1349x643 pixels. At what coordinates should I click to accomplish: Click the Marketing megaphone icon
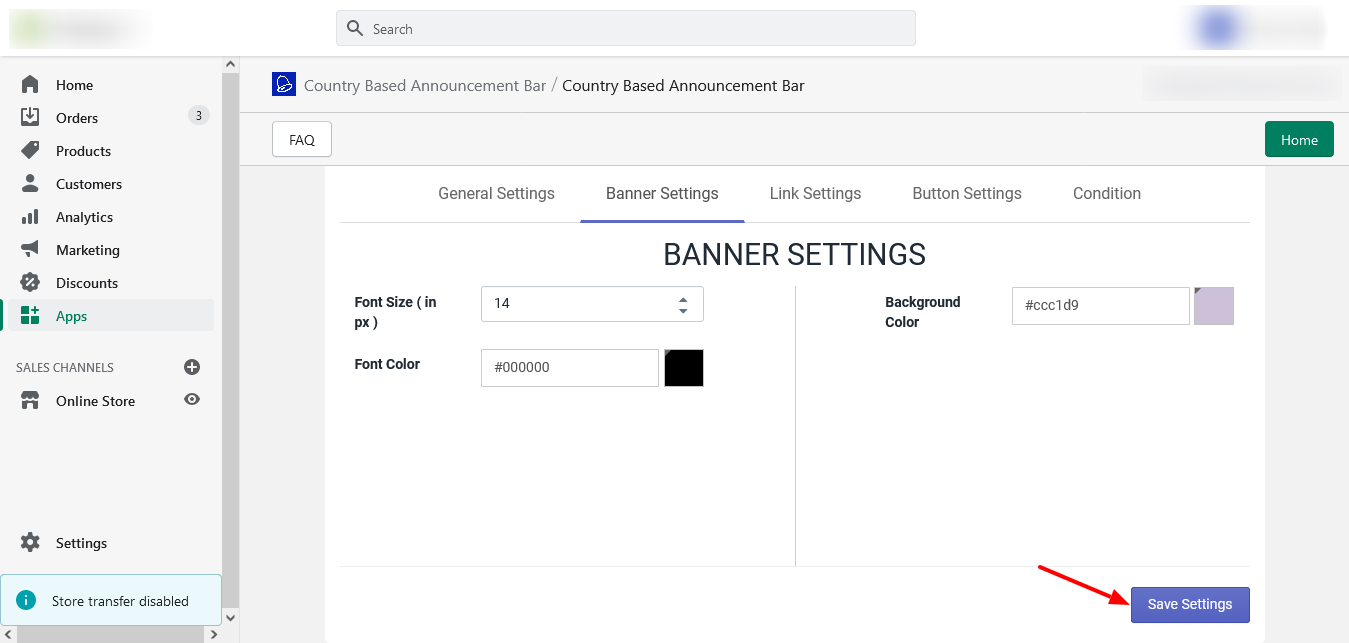click(x=30, y=250)
